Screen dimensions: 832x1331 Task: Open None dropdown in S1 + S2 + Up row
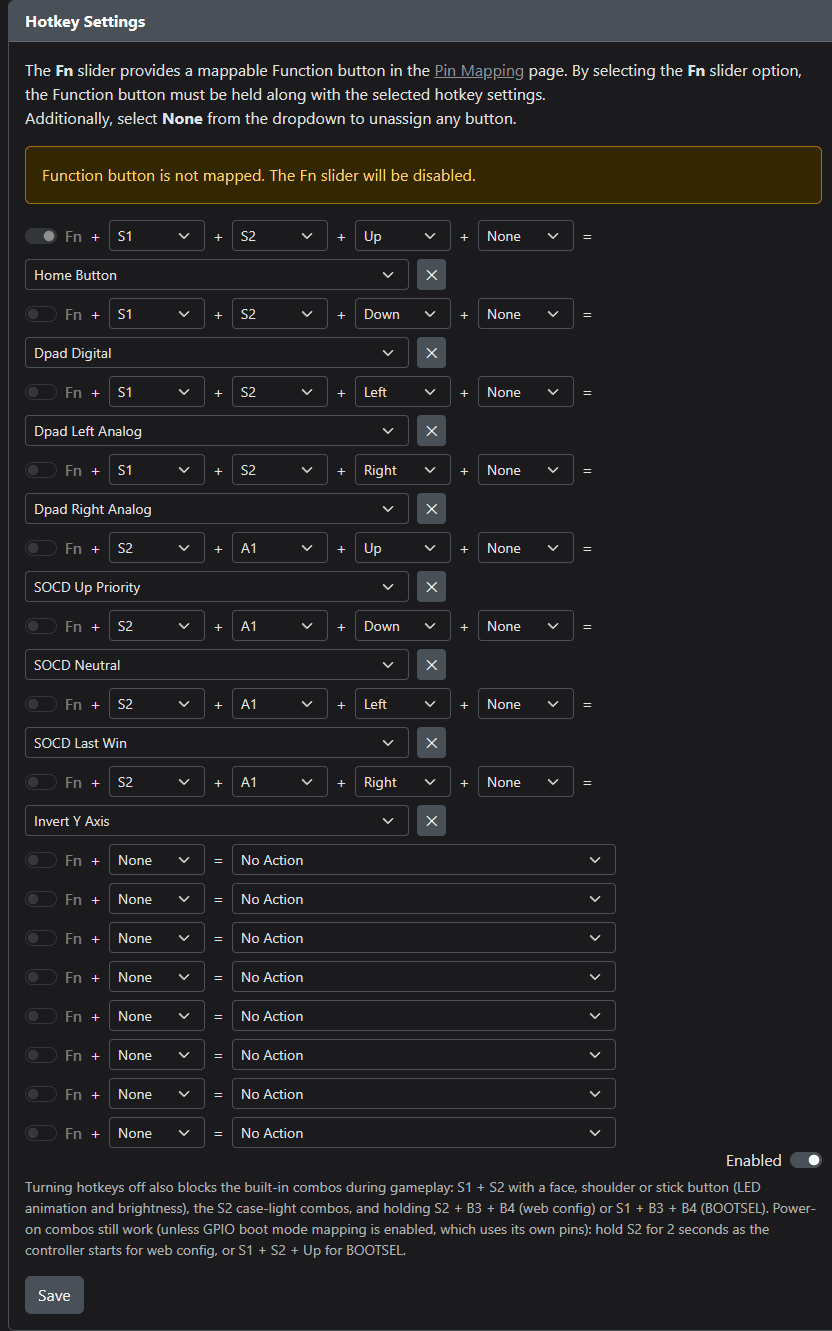click(526, 236)
